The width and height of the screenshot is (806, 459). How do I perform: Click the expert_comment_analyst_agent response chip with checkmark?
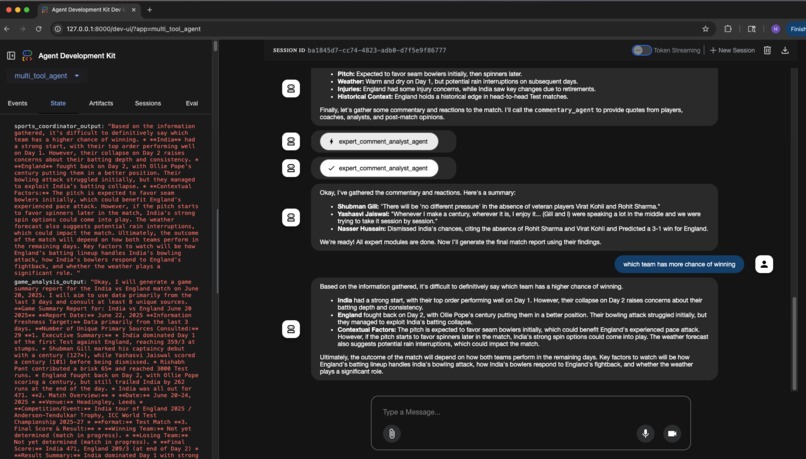click(x=379, y=168)
